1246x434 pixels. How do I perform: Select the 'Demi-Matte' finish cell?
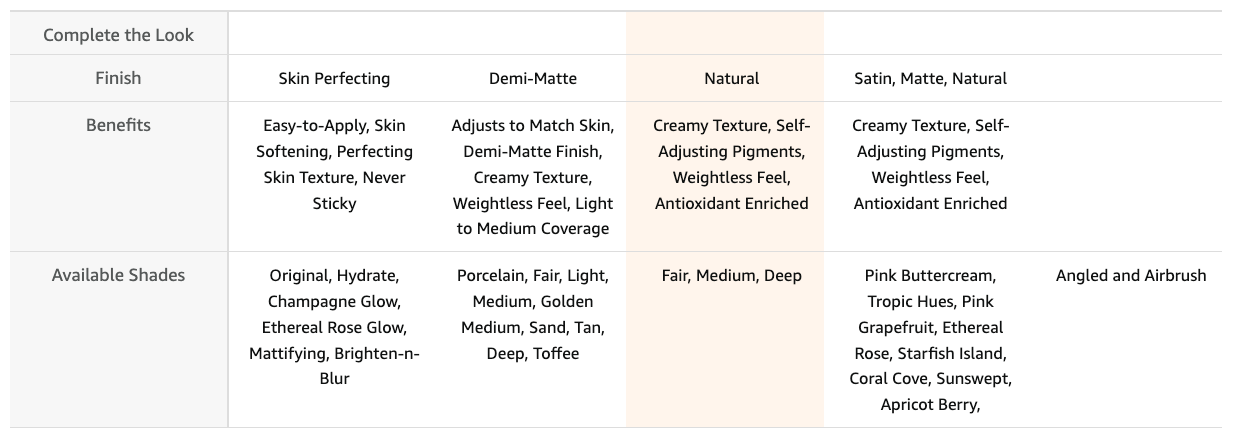click(533, 78)
